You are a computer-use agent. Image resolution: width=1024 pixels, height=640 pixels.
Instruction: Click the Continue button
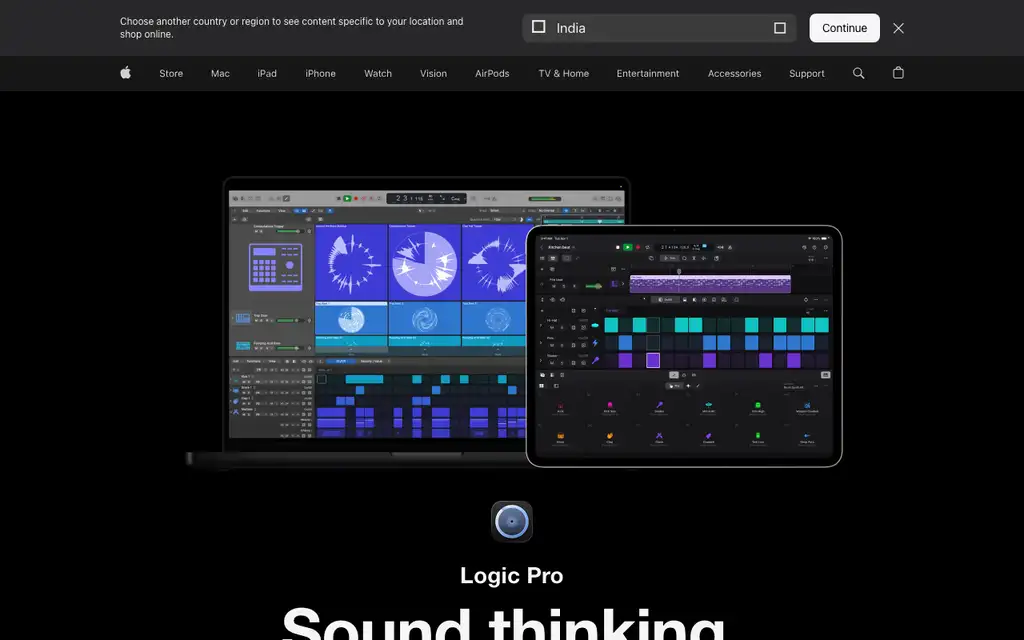click(844, 28)
